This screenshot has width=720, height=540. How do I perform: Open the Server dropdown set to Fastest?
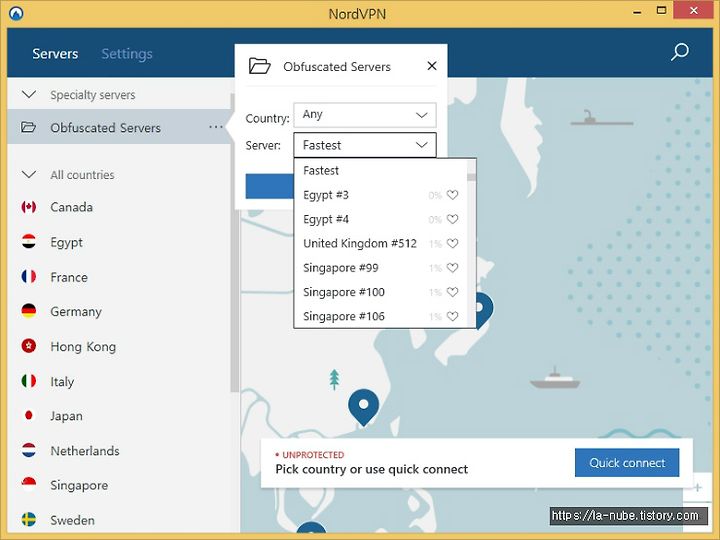coord(365,145)
